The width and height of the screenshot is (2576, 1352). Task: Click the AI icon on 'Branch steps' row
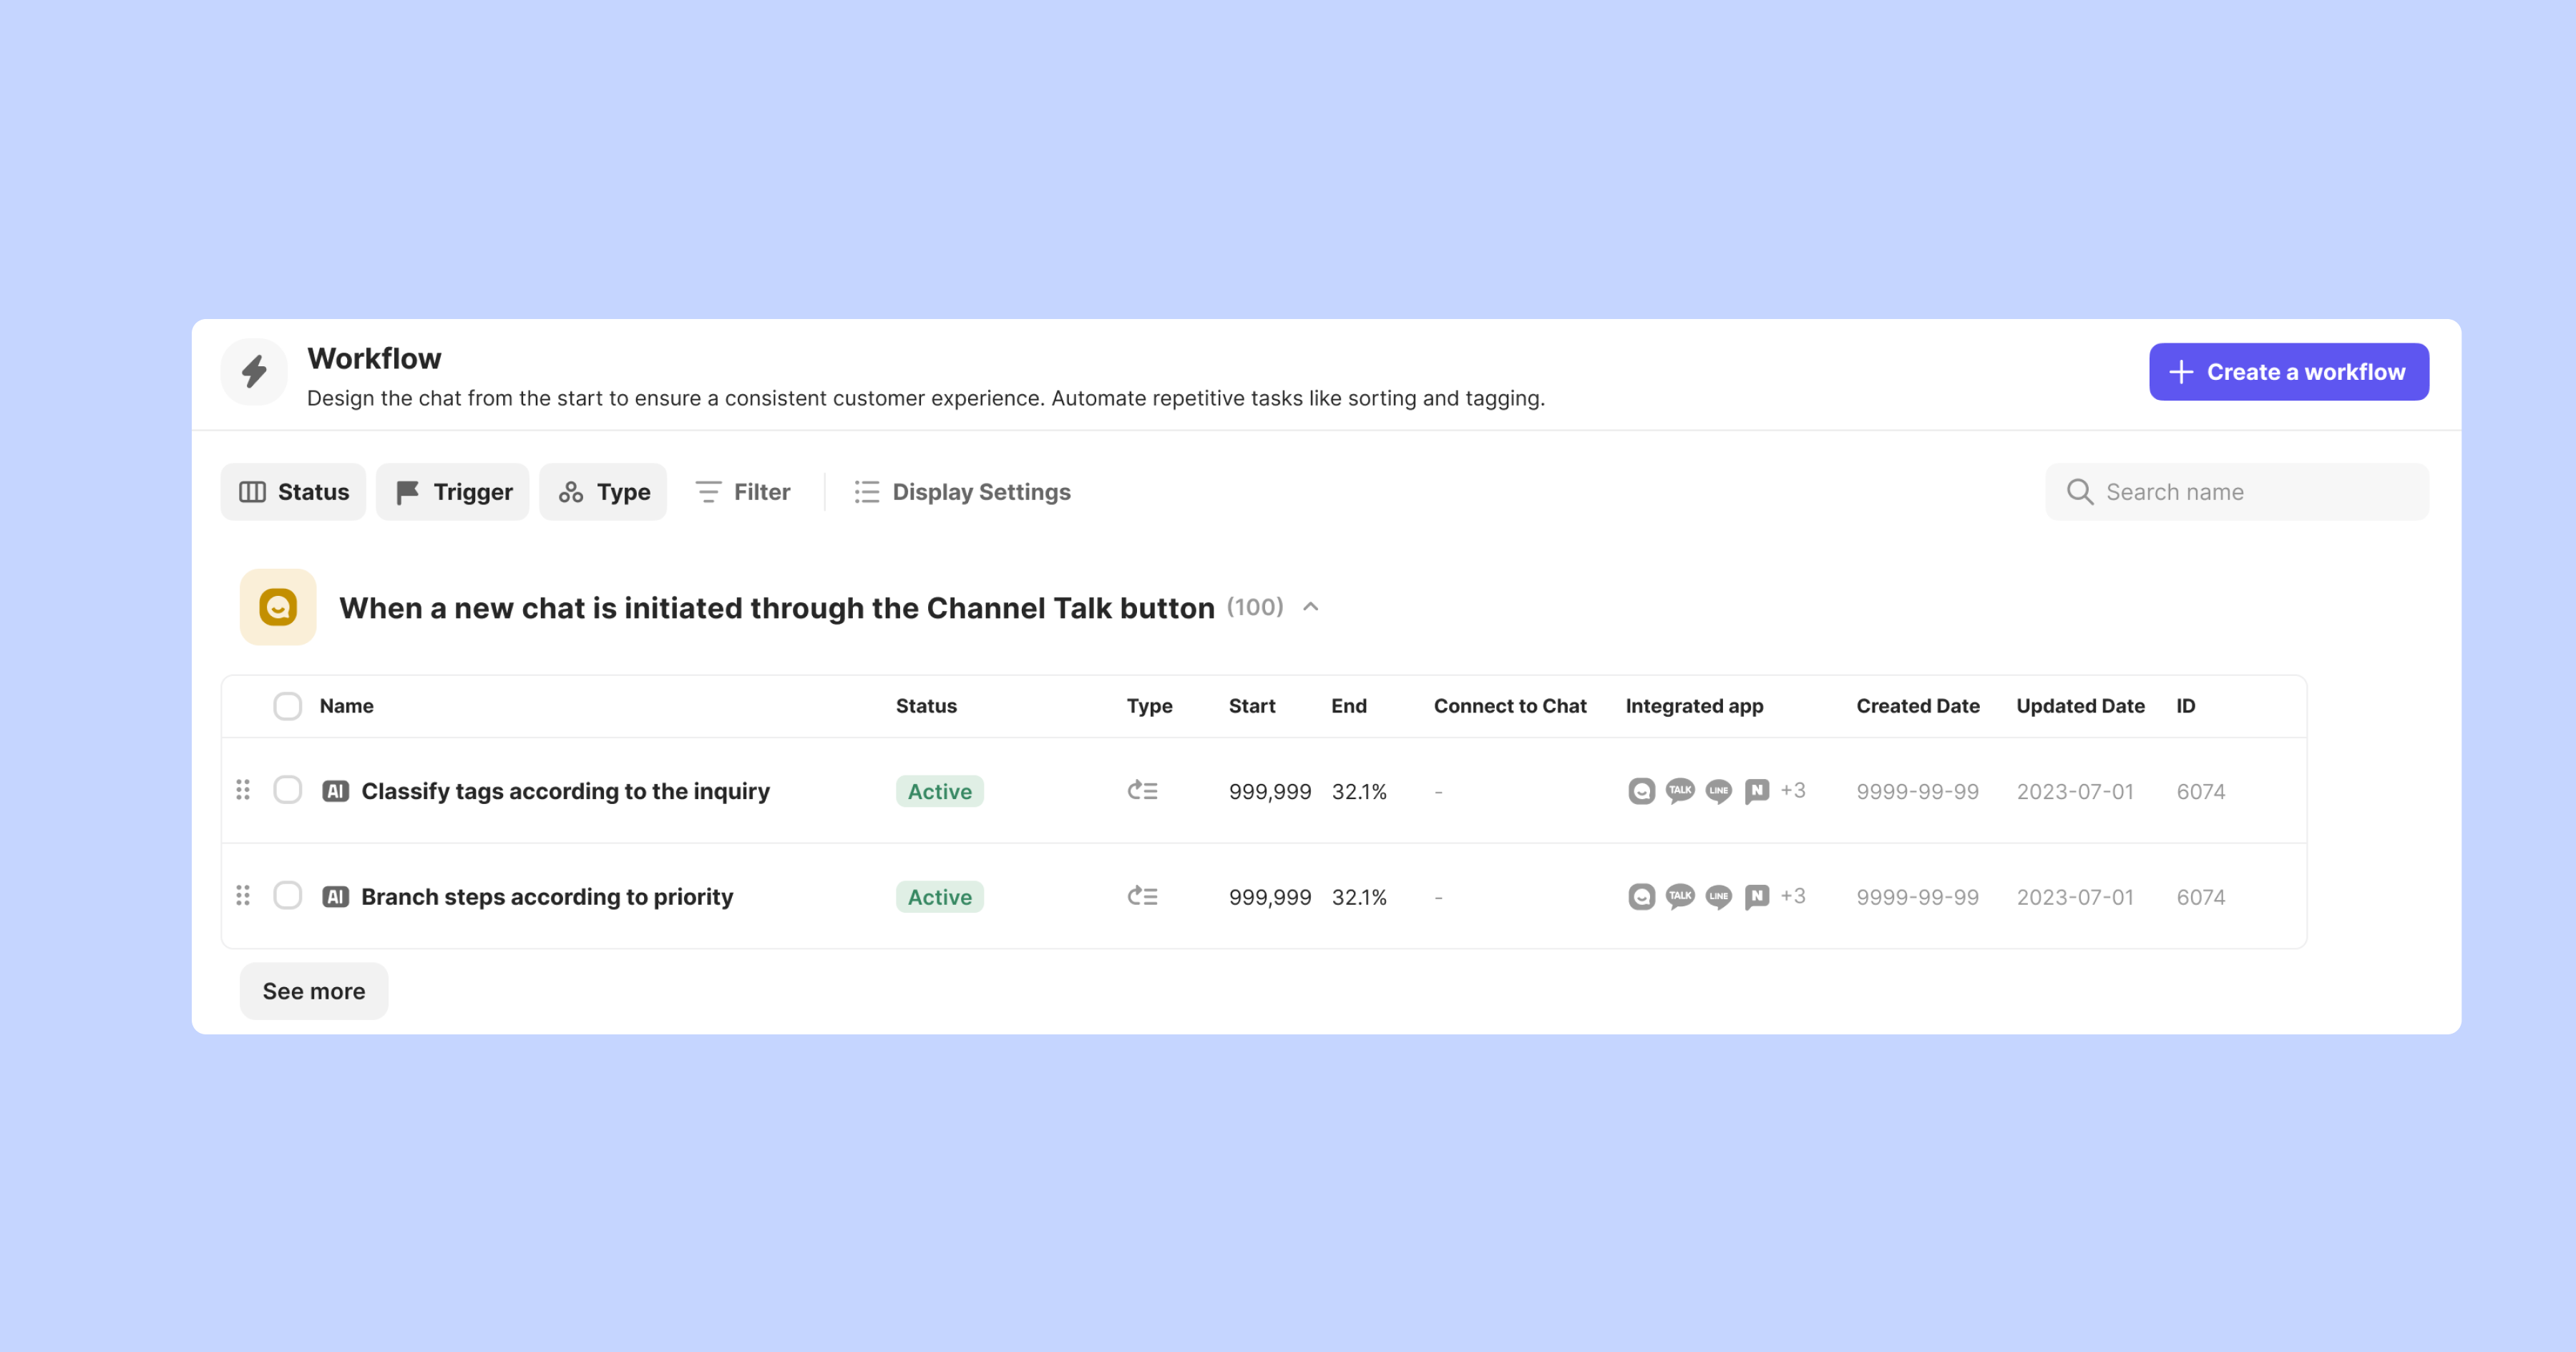336,896
